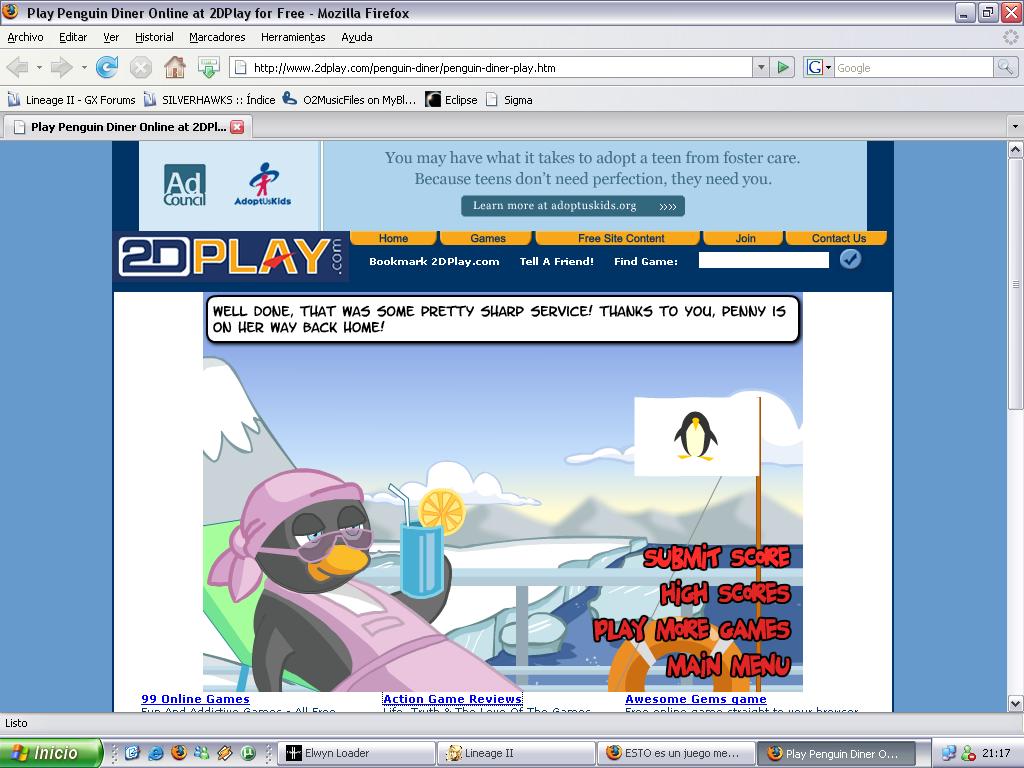
Task: Click the AdoptUsKids logo
Action: pyautogui.click(x=263, y=185)
